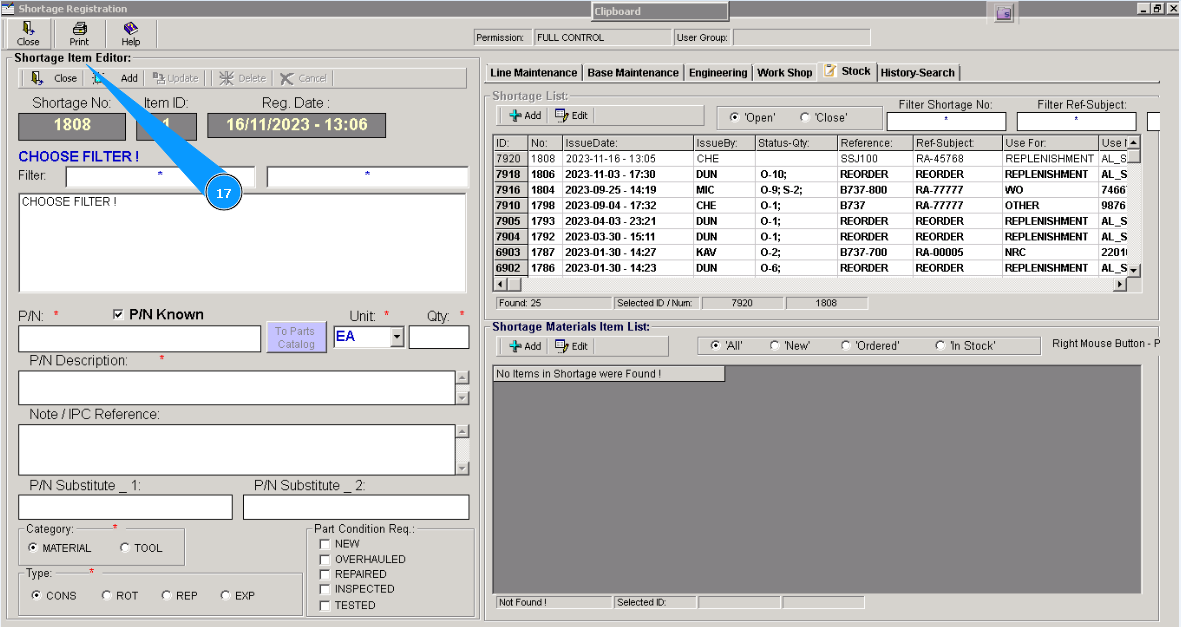Enable the OVERHAULED part condition checkbox
This screenshot has height=627, width=1181.
[x=324, y=559]
